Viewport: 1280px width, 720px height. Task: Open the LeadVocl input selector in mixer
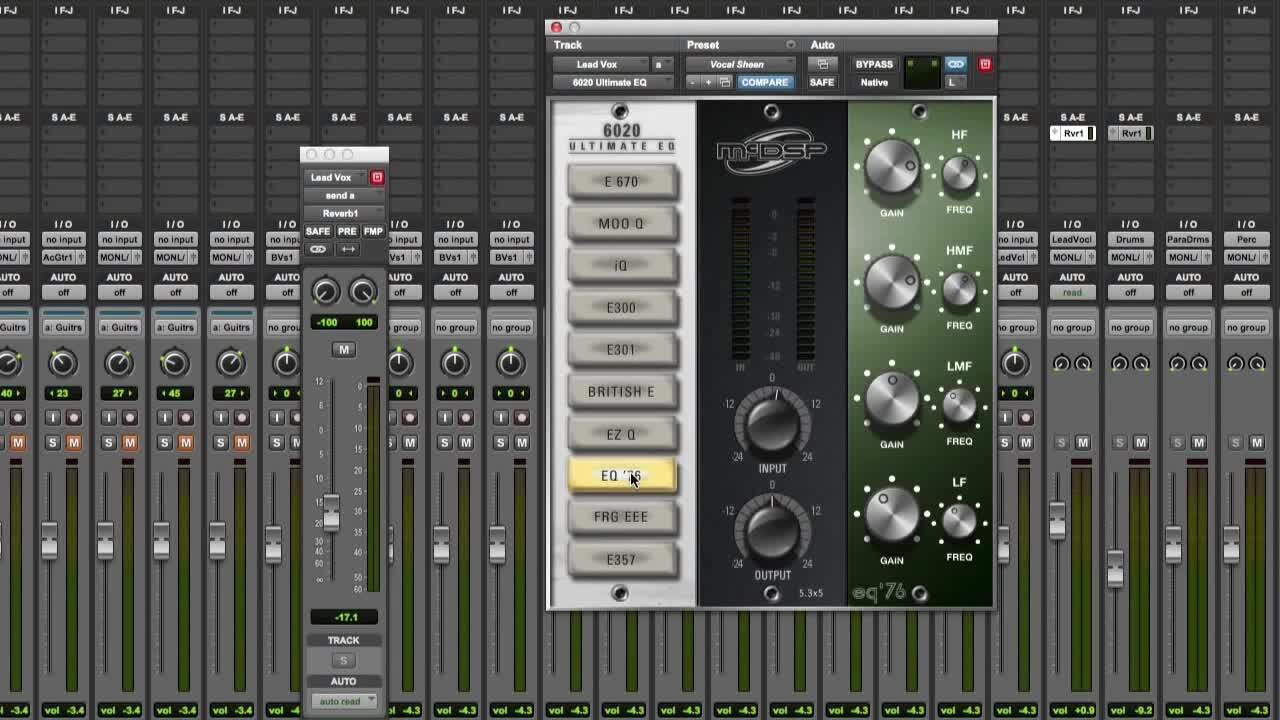1072,239
